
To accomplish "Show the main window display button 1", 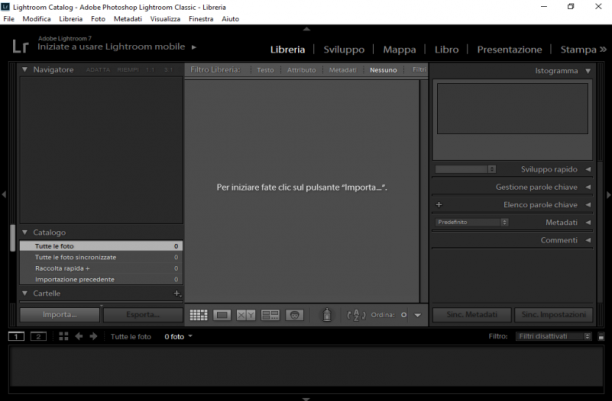I will (x=16, y=336).
